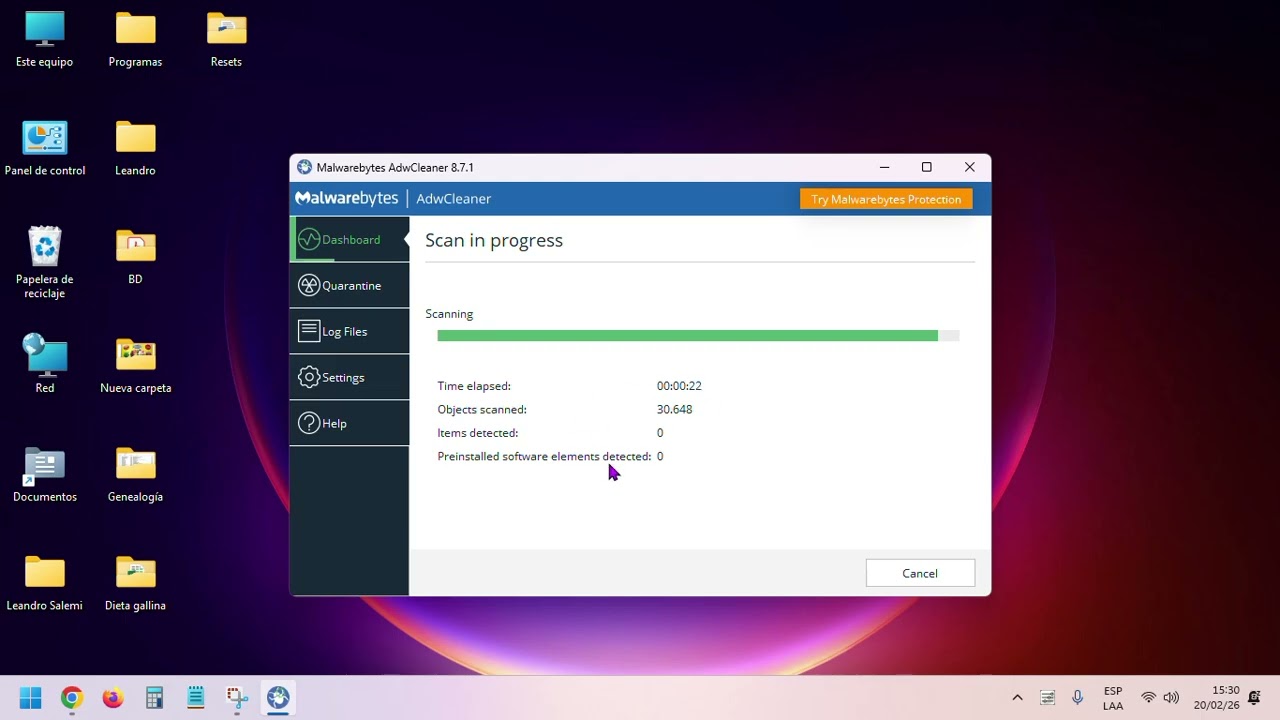Screen dimensions: 1280x720
Task: Open the Help section
Action: pos(349,424)
